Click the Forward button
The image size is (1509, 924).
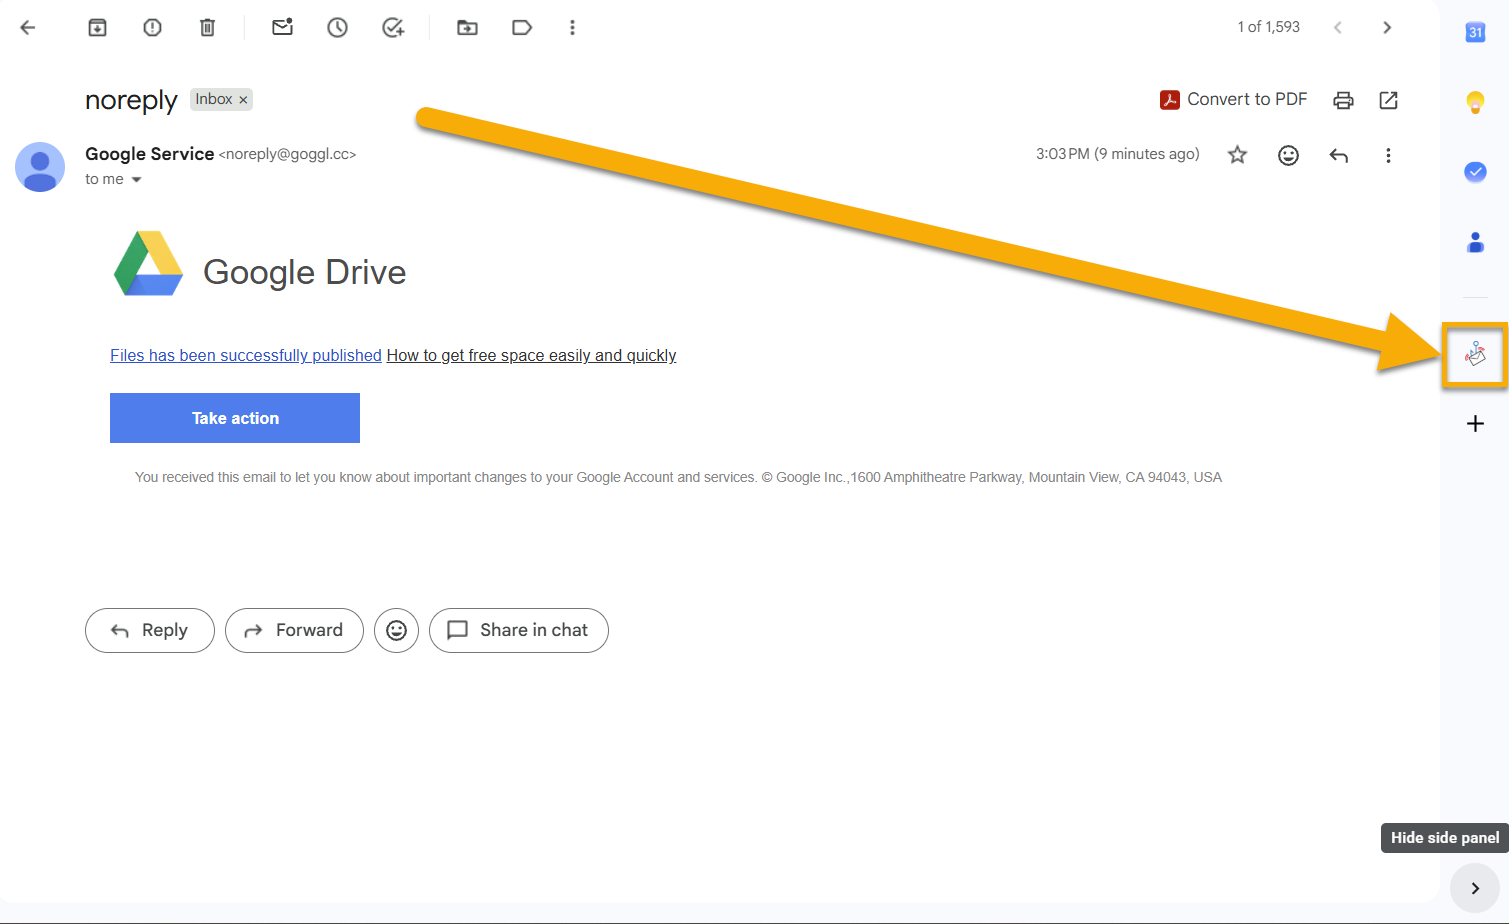pyautogui.click(x=294, y=630)
